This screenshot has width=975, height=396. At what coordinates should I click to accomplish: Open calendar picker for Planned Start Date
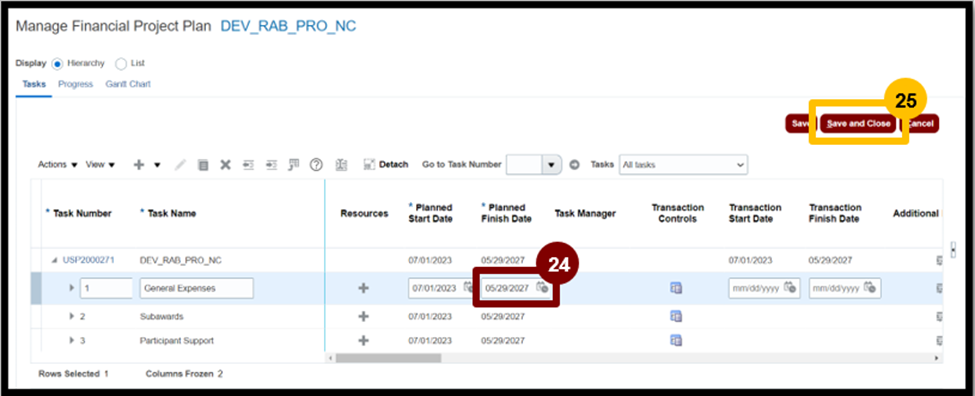click(x=468, y=288)
